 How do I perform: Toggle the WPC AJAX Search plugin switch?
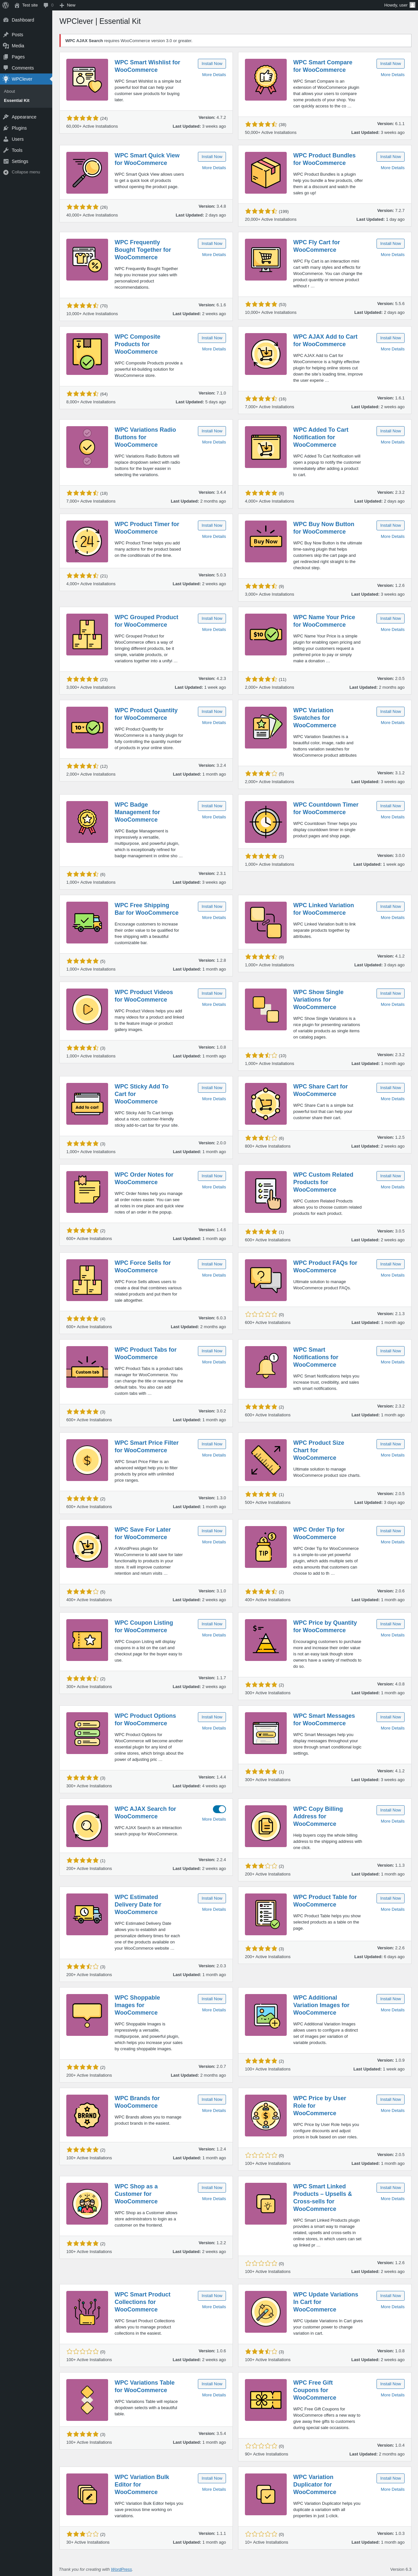tap(219, 1809)
